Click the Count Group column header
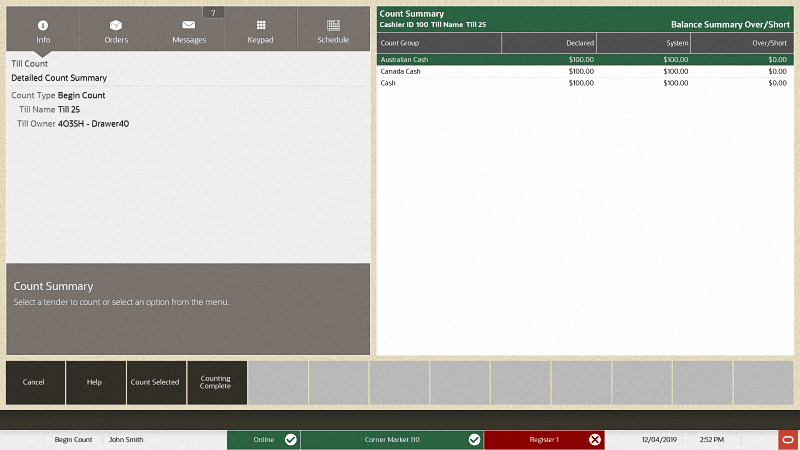This screenshot has height=450, width=800. 439,43
